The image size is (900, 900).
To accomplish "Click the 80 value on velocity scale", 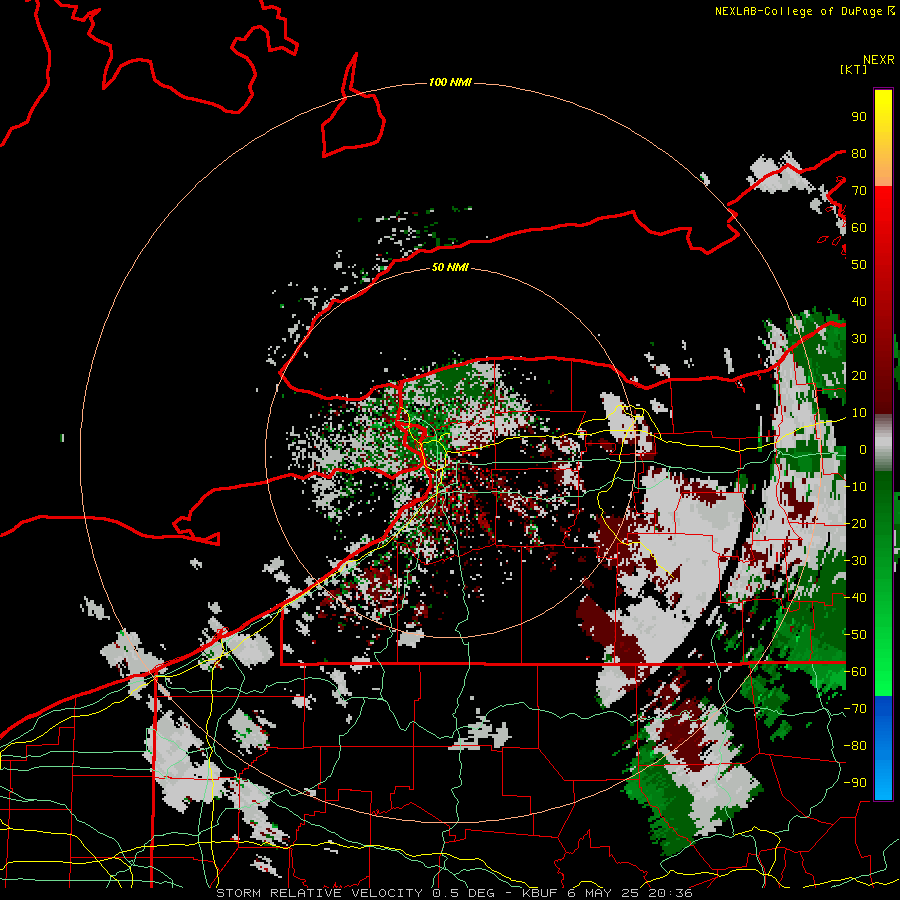I will pyautogui.click(x=859, y=153).
